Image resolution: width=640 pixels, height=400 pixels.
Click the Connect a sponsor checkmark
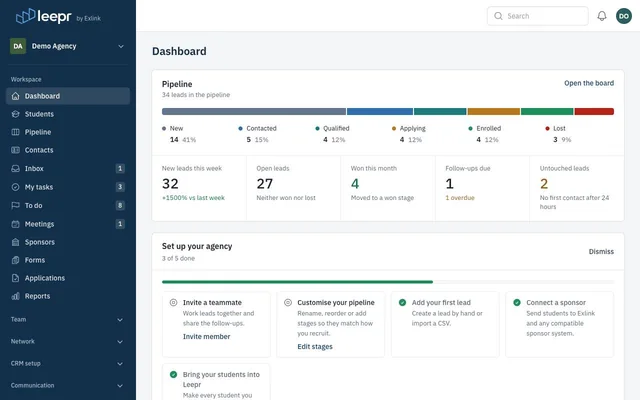(x=517, y=302)
